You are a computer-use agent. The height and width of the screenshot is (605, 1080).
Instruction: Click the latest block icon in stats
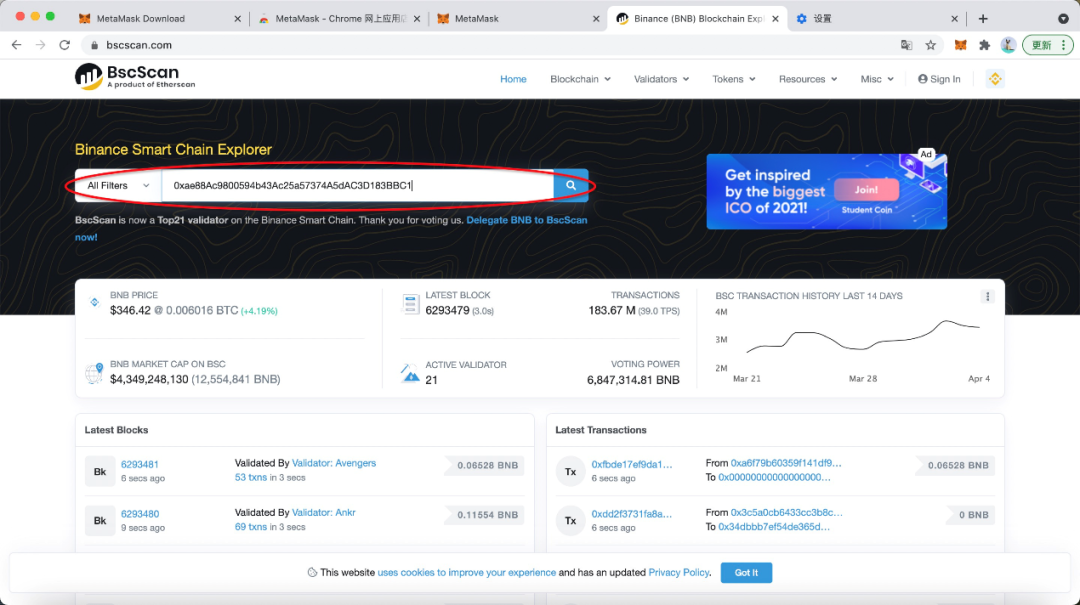pos(410,303)
